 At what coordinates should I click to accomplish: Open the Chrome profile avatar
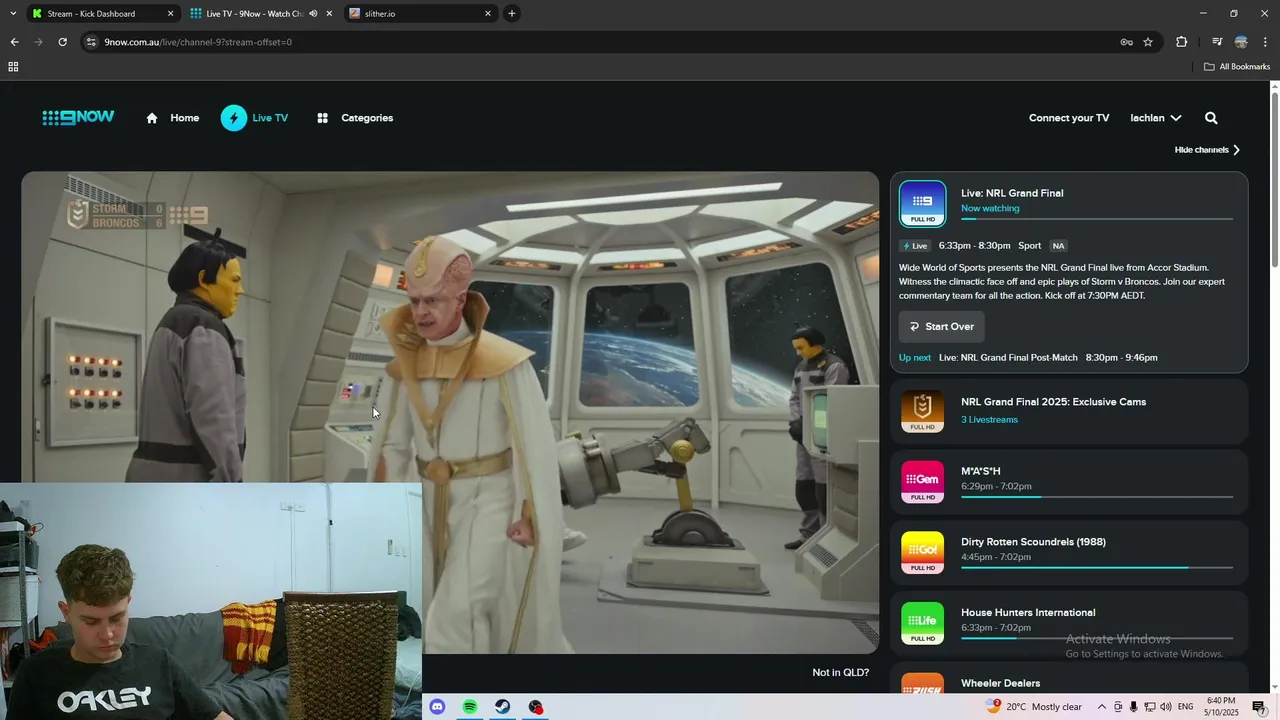point(1241,42)
